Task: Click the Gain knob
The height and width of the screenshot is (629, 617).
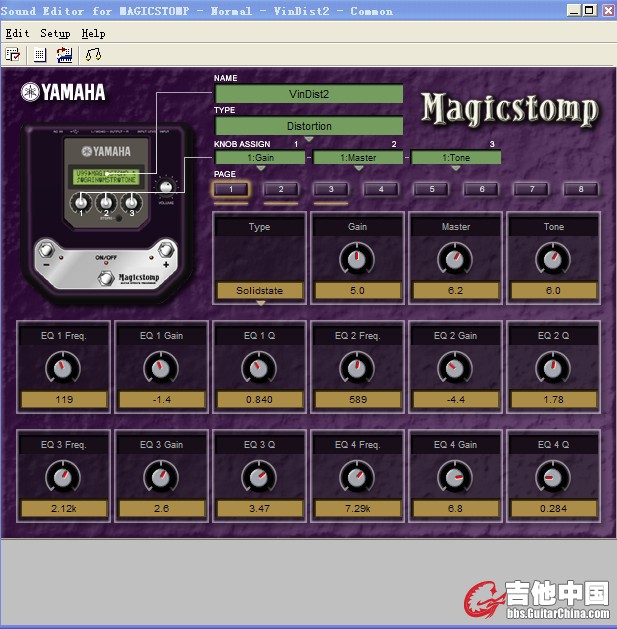Action: (357, 259)
